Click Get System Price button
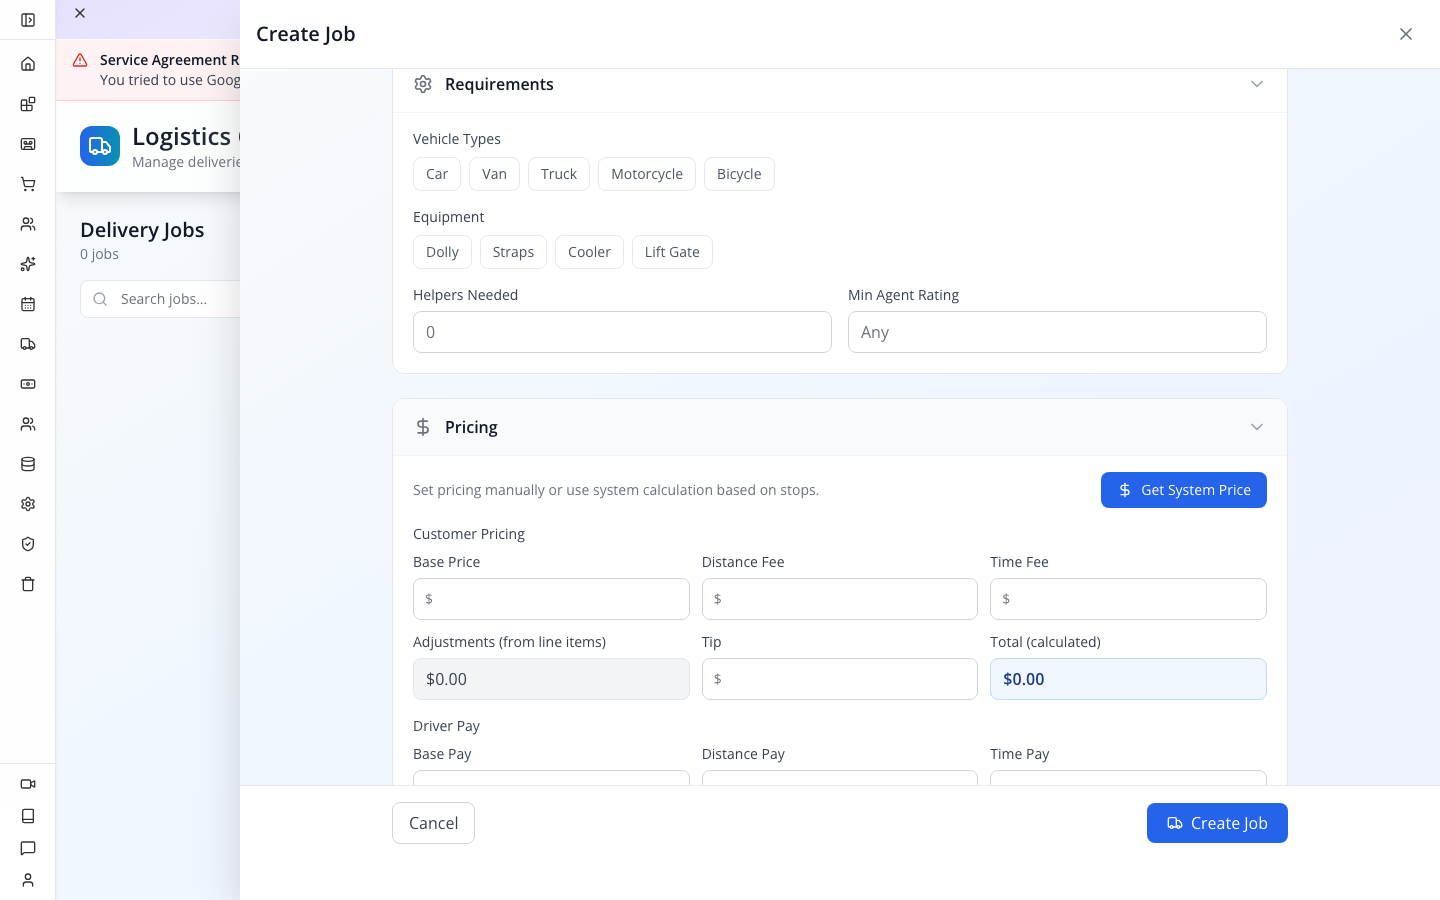Screen dimensions: 1440x900 pyautogui.click(x=1184, y=490)
